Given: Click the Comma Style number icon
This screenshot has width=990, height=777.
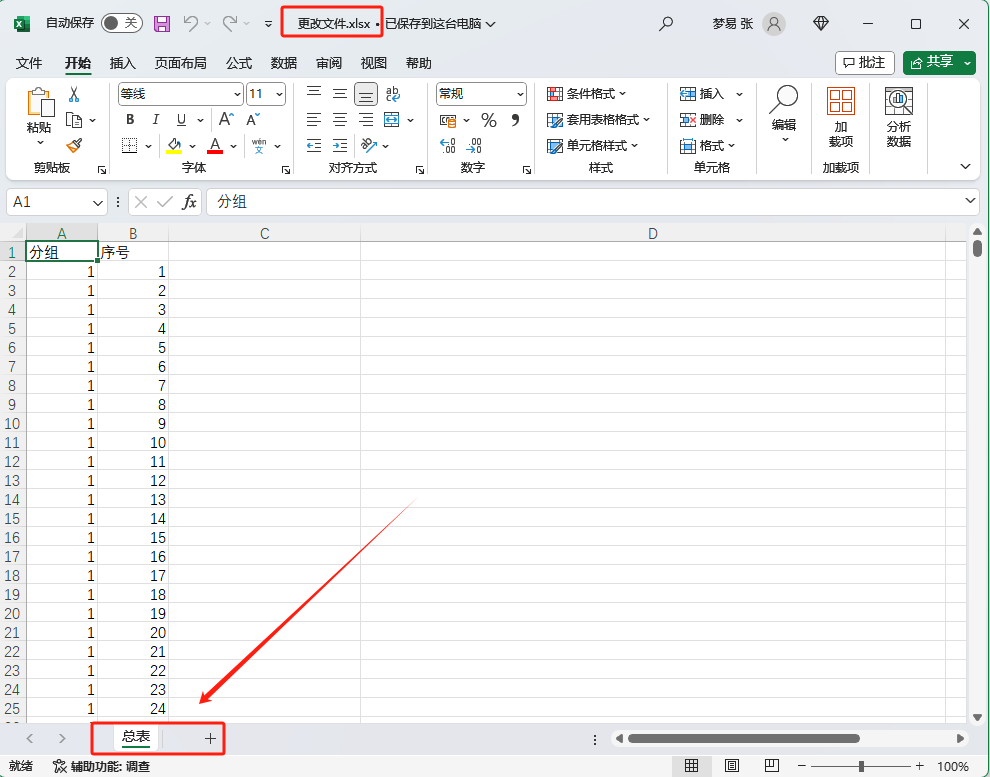Looking at the screenshot, I should (515, 119).
